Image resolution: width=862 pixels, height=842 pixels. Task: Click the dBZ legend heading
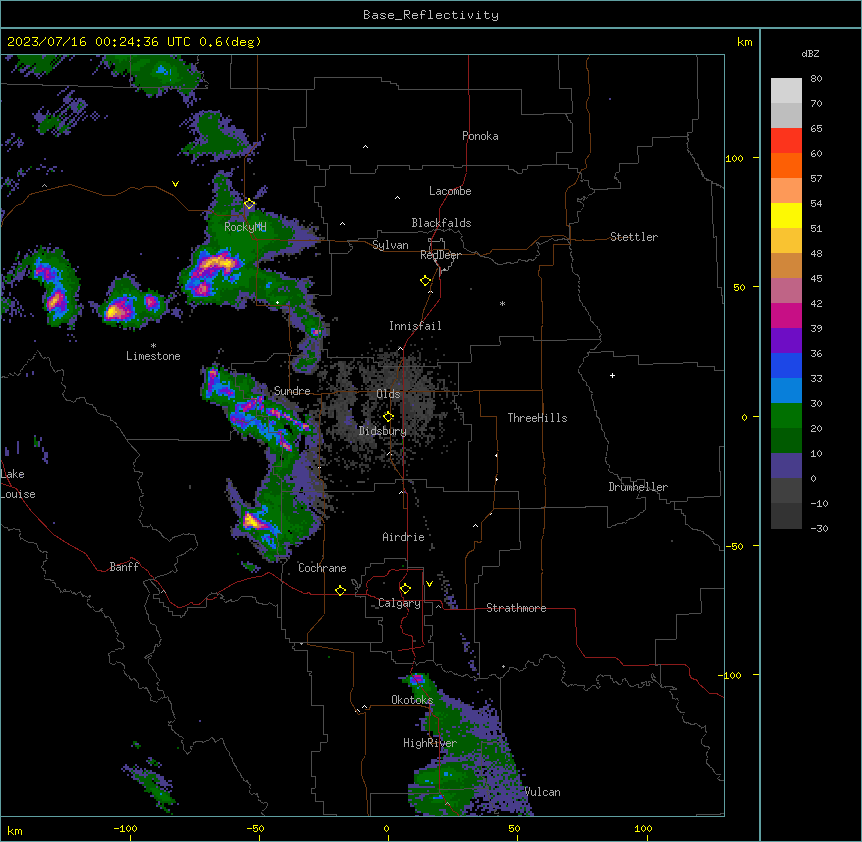click(x=810, y=53)
